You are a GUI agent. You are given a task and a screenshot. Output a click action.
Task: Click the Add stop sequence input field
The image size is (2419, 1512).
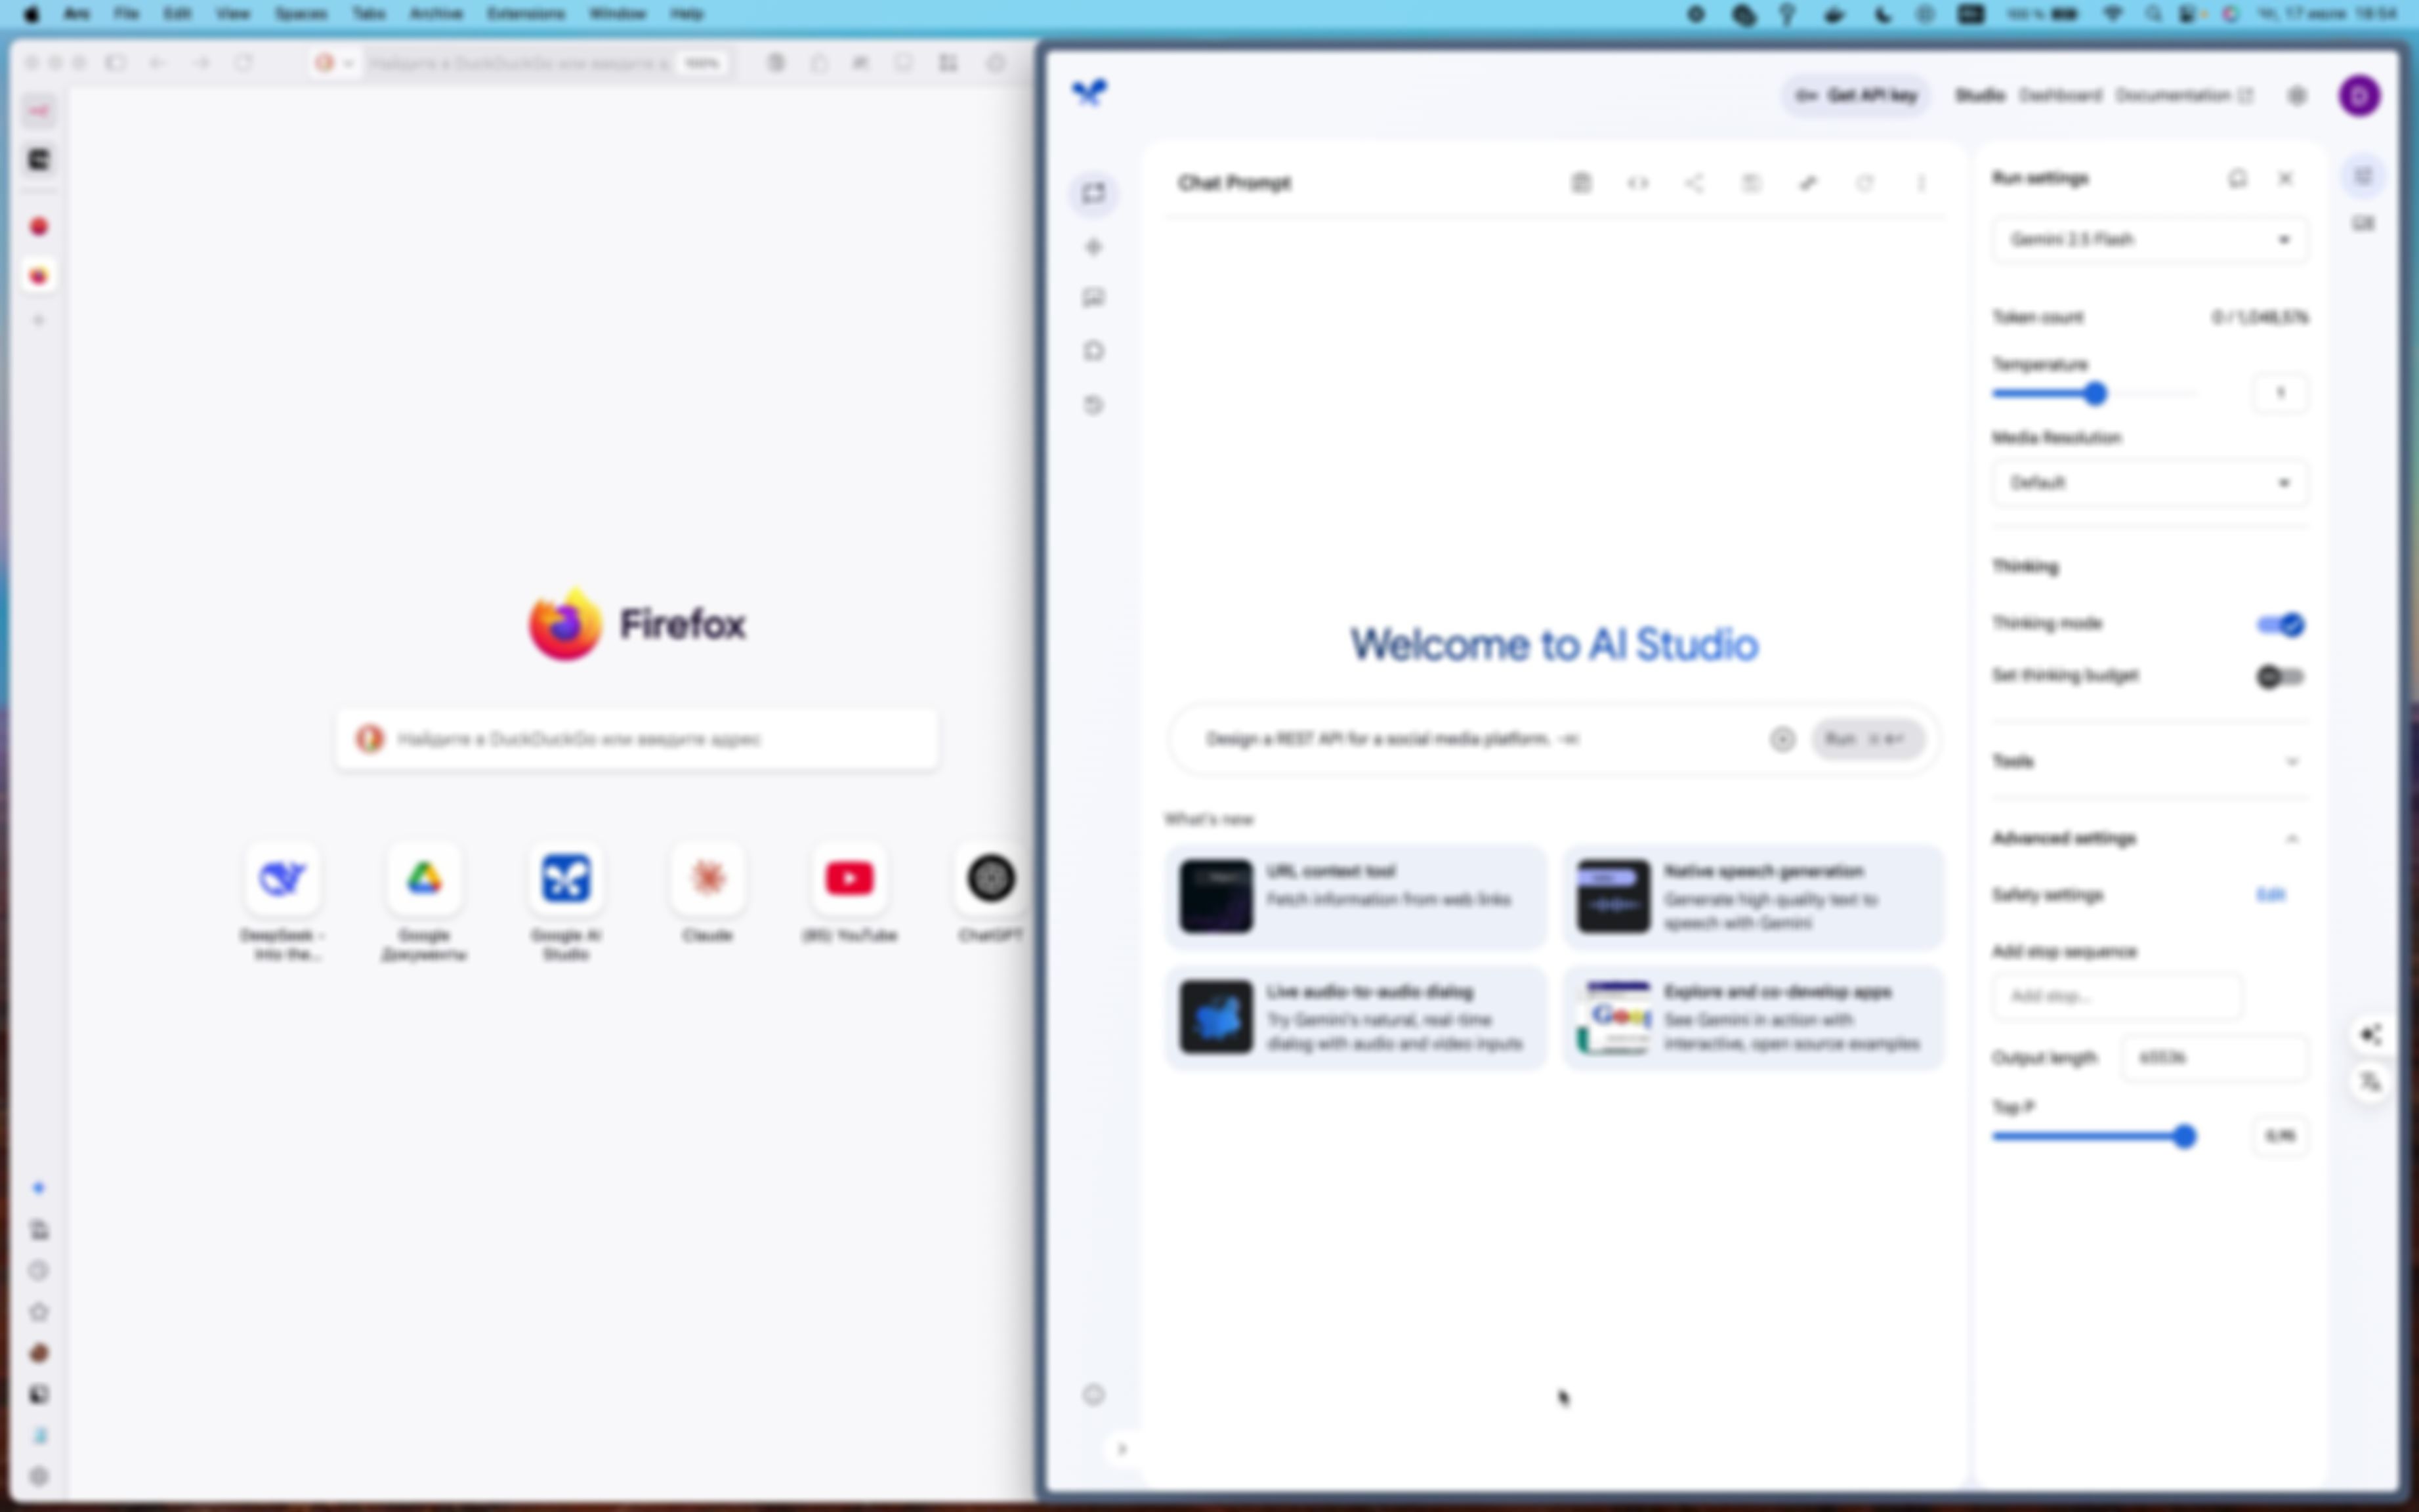point(2116,996)
